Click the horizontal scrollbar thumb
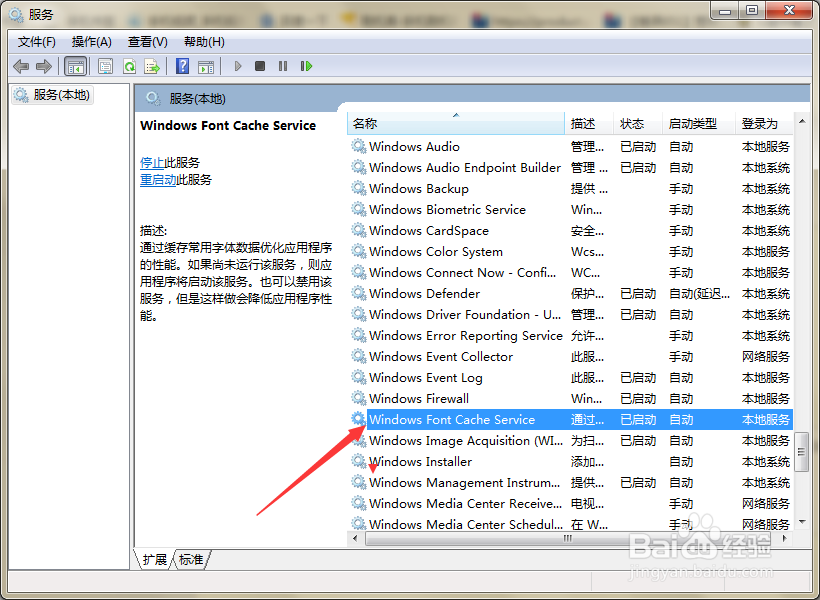820x600 pixels. click(x=568, y=538)
